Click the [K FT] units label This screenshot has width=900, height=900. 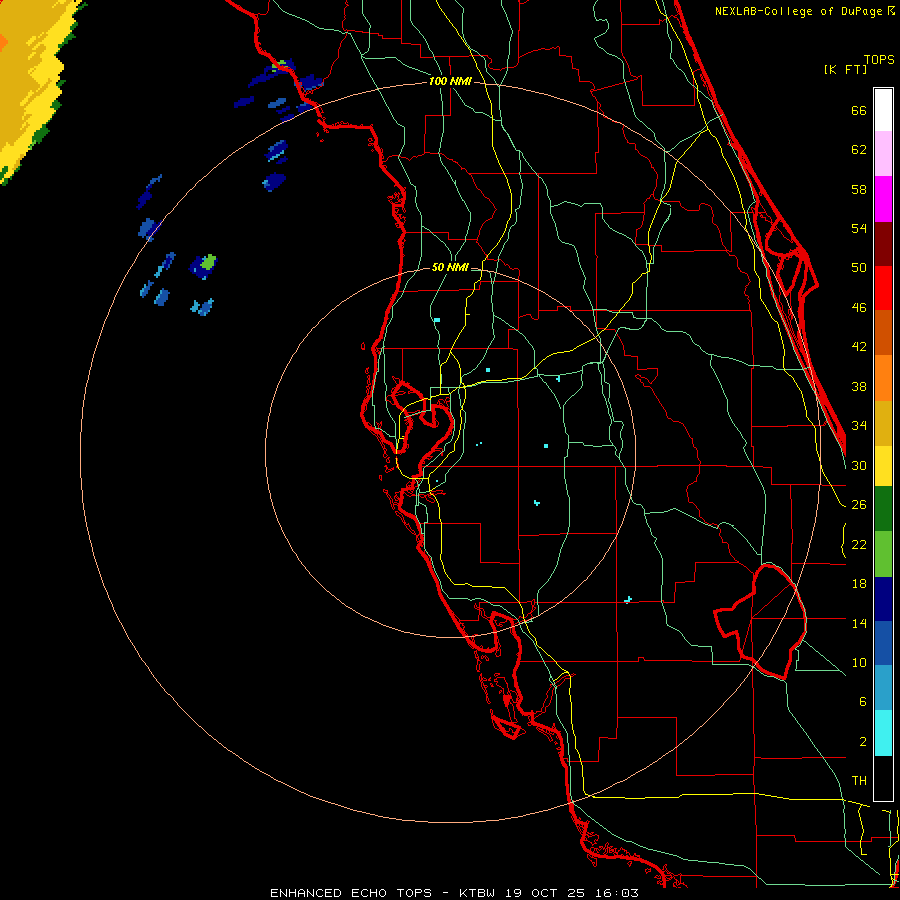(845, 70)
